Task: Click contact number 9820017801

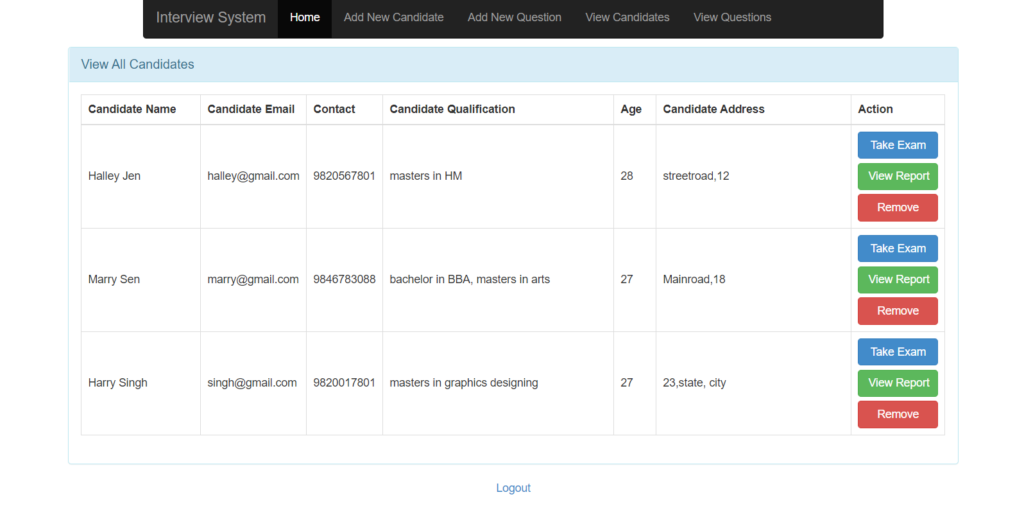Action: pyautogui.click(x=344, y=383)
